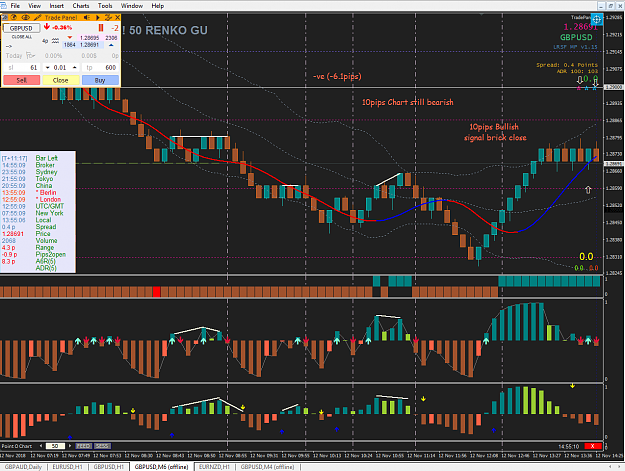Click the '* London' session row in info panel
Screen dimensions: 625x471
(x=32, y=199)
